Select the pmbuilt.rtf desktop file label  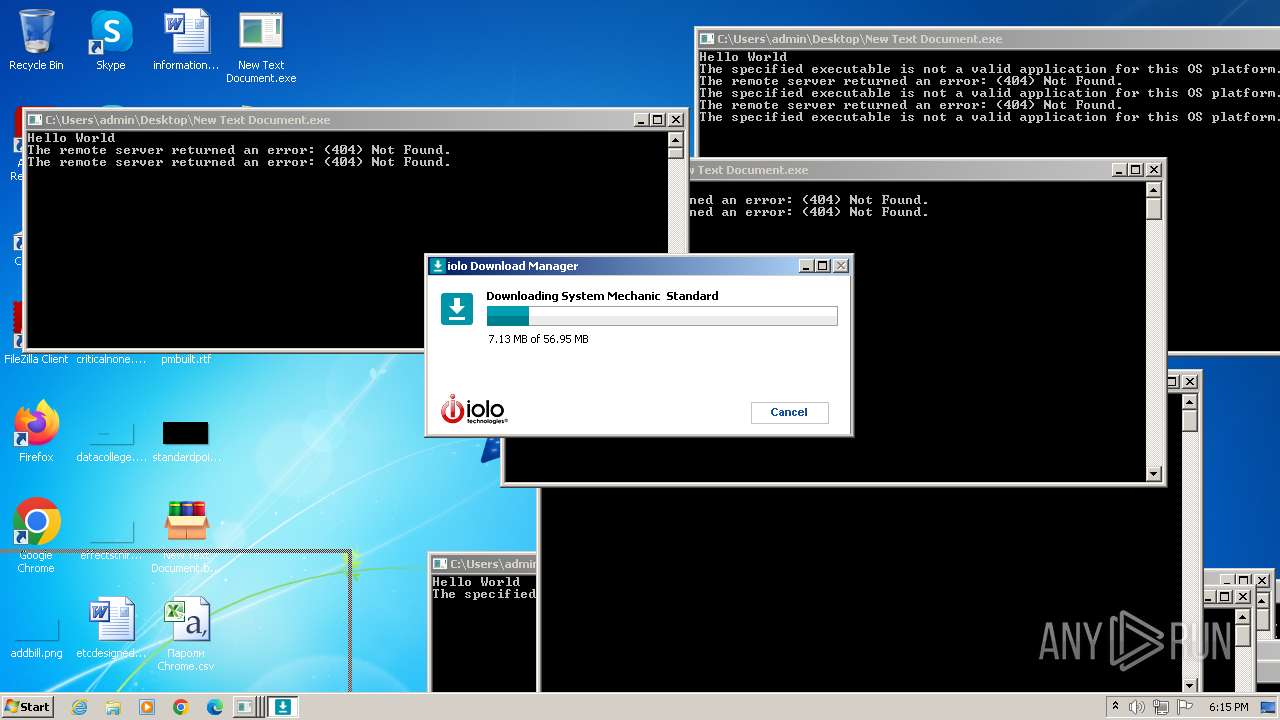pyautogui.click(x=186, y=359)
